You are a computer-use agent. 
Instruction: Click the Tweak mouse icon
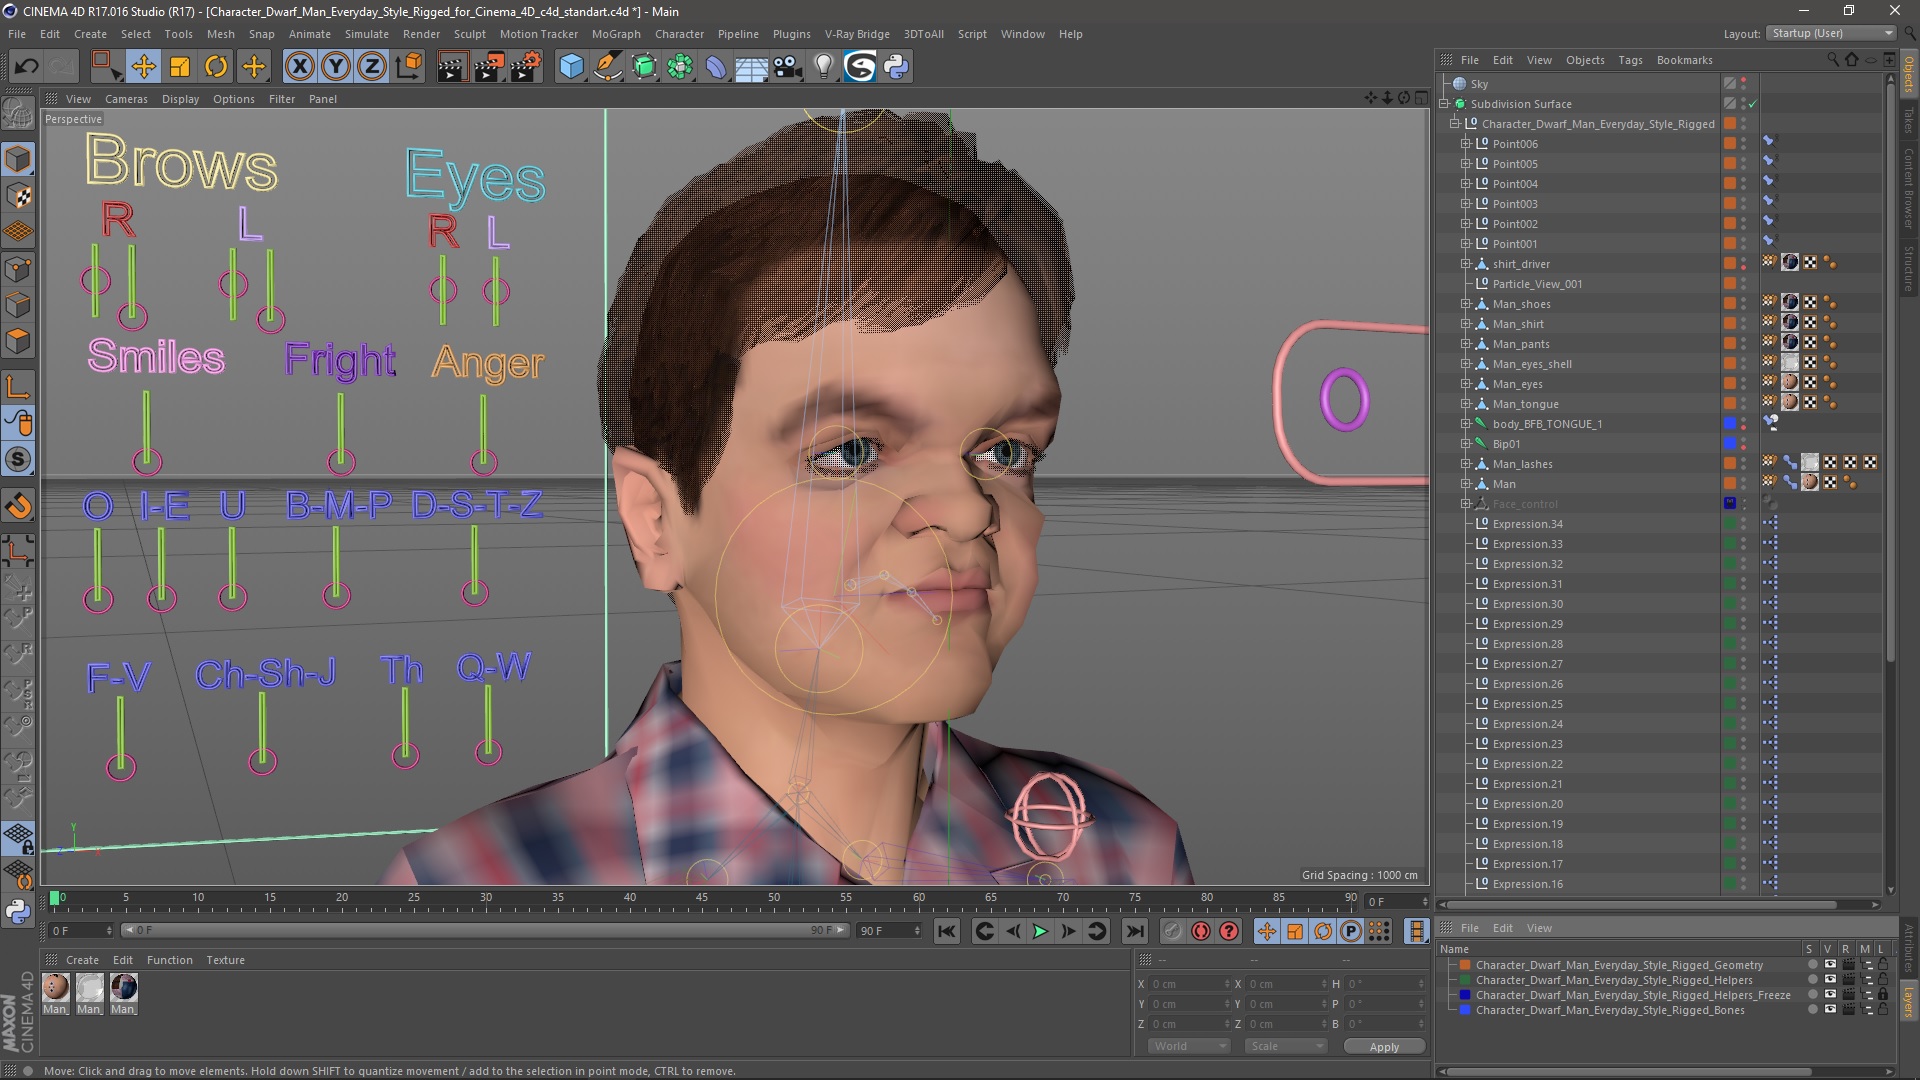coord(18,423)
